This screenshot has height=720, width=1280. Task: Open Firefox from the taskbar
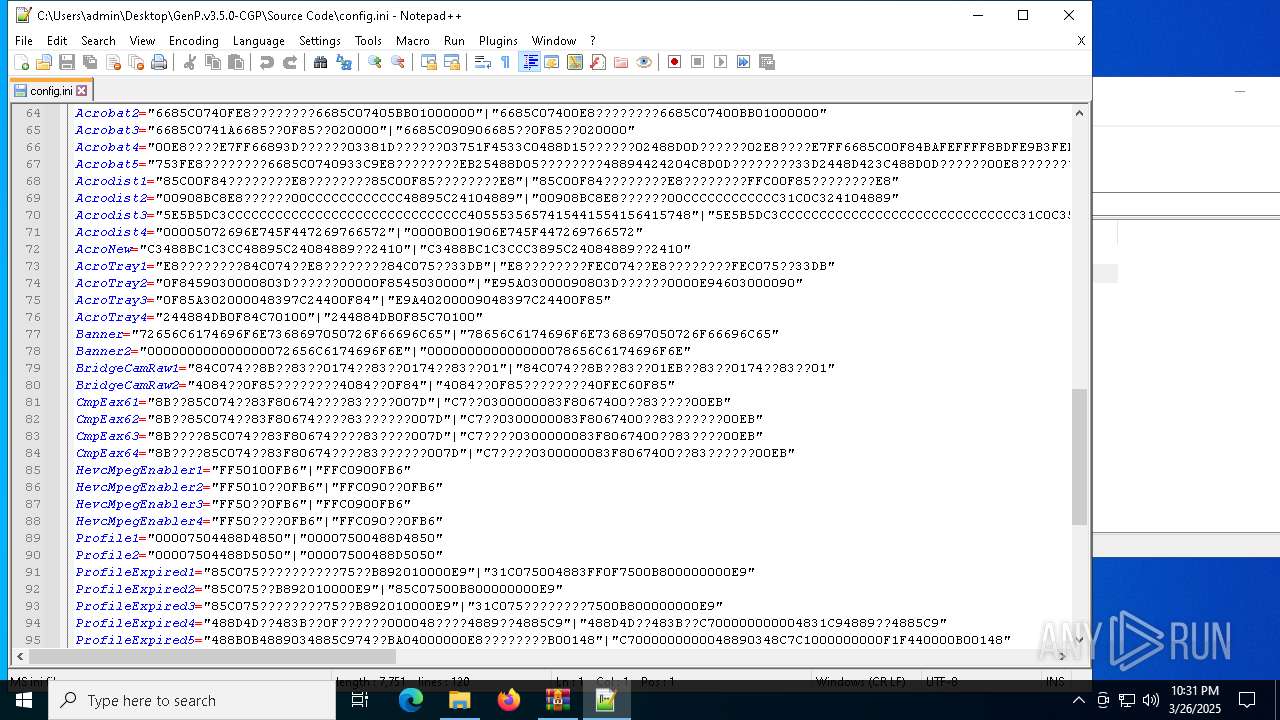point(509,700)
